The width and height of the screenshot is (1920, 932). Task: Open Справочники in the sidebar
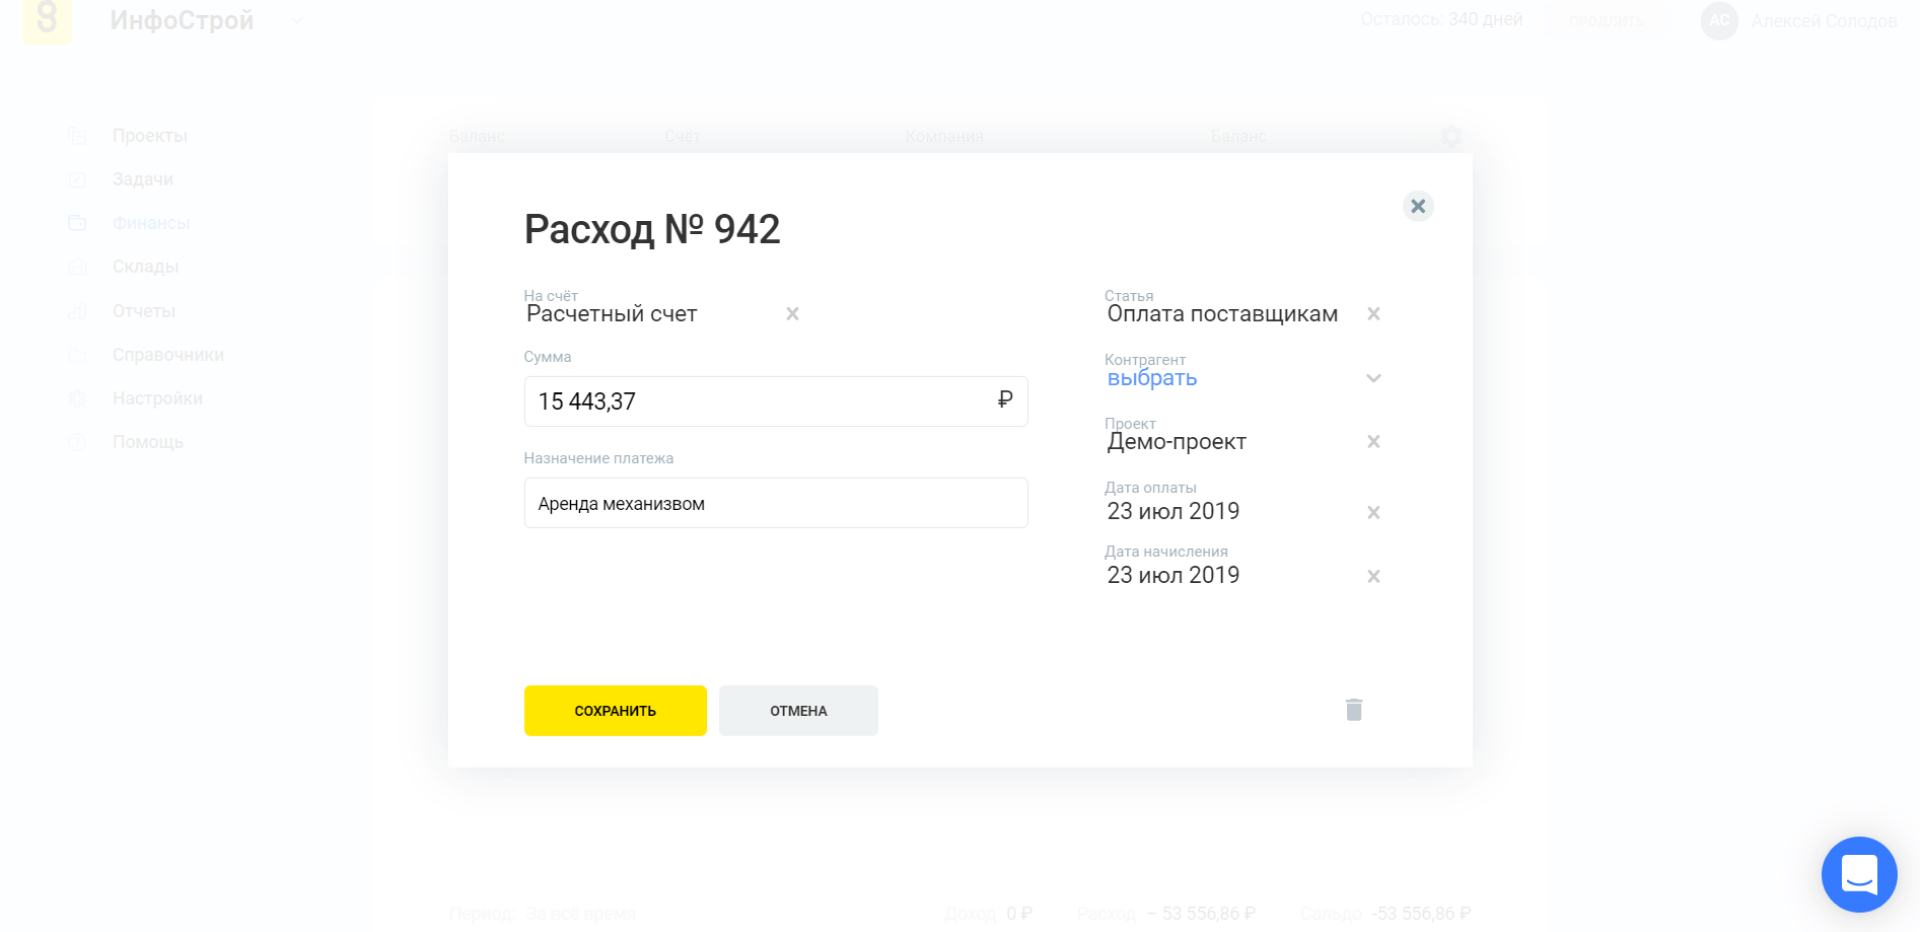(x=168, y=355)
